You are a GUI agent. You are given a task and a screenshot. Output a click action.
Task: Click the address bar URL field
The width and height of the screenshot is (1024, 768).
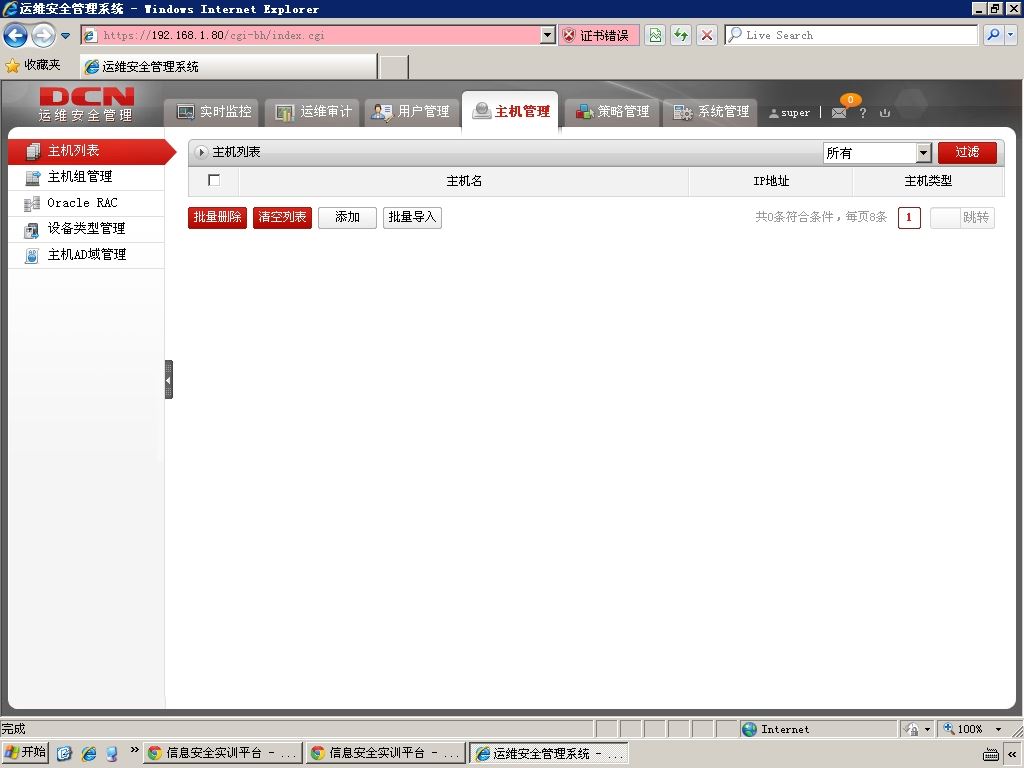312,35
